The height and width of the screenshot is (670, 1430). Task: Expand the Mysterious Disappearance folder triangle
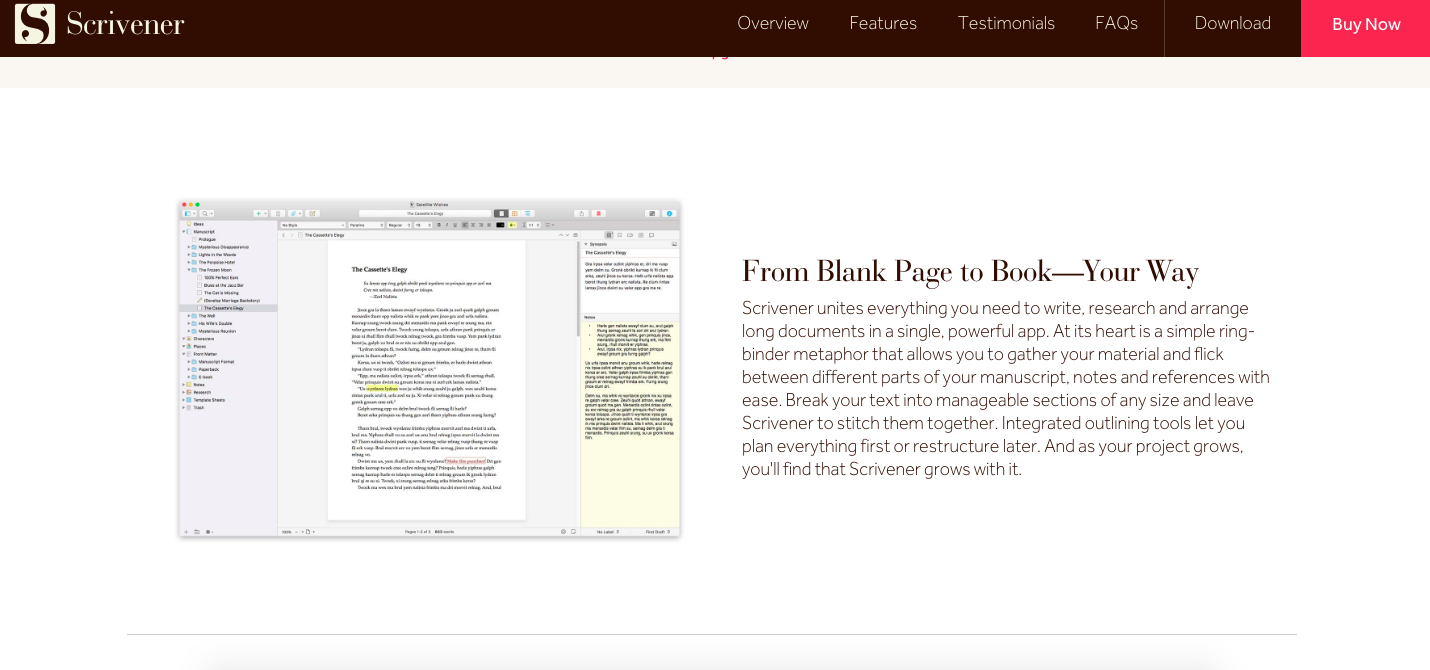tap(189, 247)
